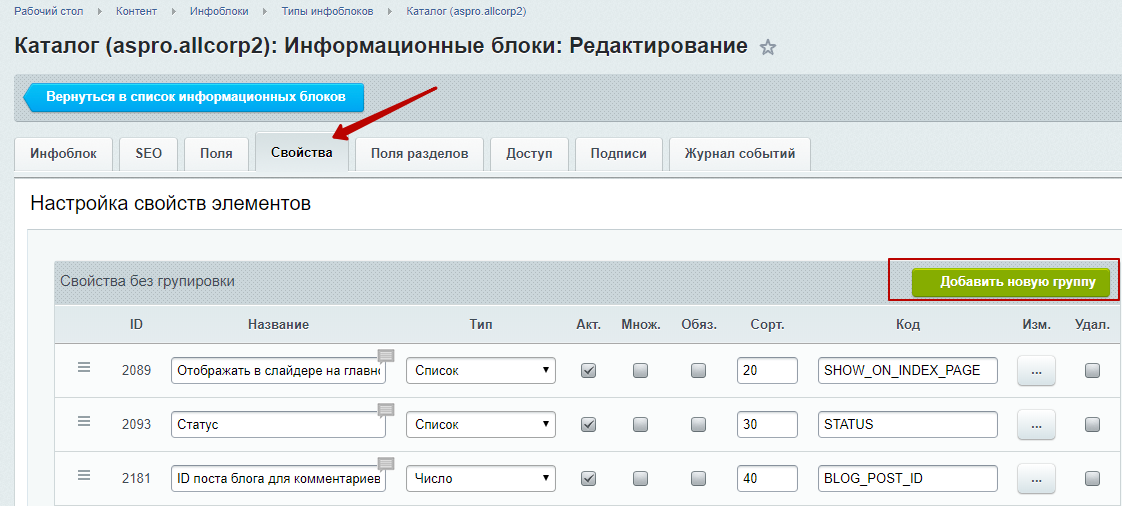1122x506 pixels.
Task: Open edit dialog for SHOW_ON_INDEX_PAGE property
Action: pyautogui.click(x=1036, y=371)
